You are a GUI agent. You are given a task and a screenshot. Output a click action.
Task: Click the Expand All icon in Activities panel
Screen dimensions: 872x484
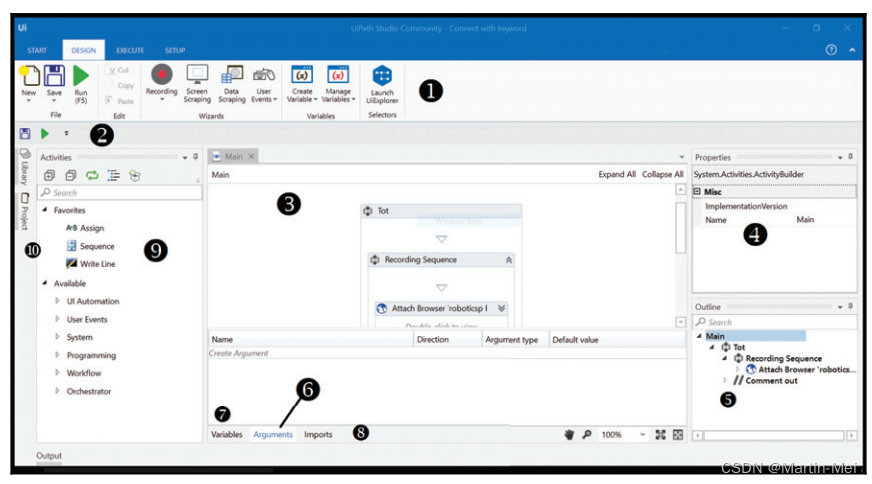[49, 176]
